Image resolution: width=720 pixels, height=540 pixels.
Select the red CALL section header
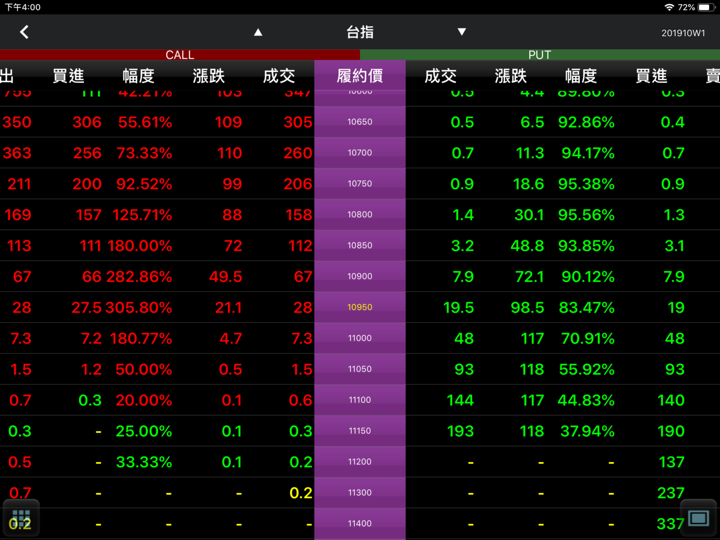180,55
